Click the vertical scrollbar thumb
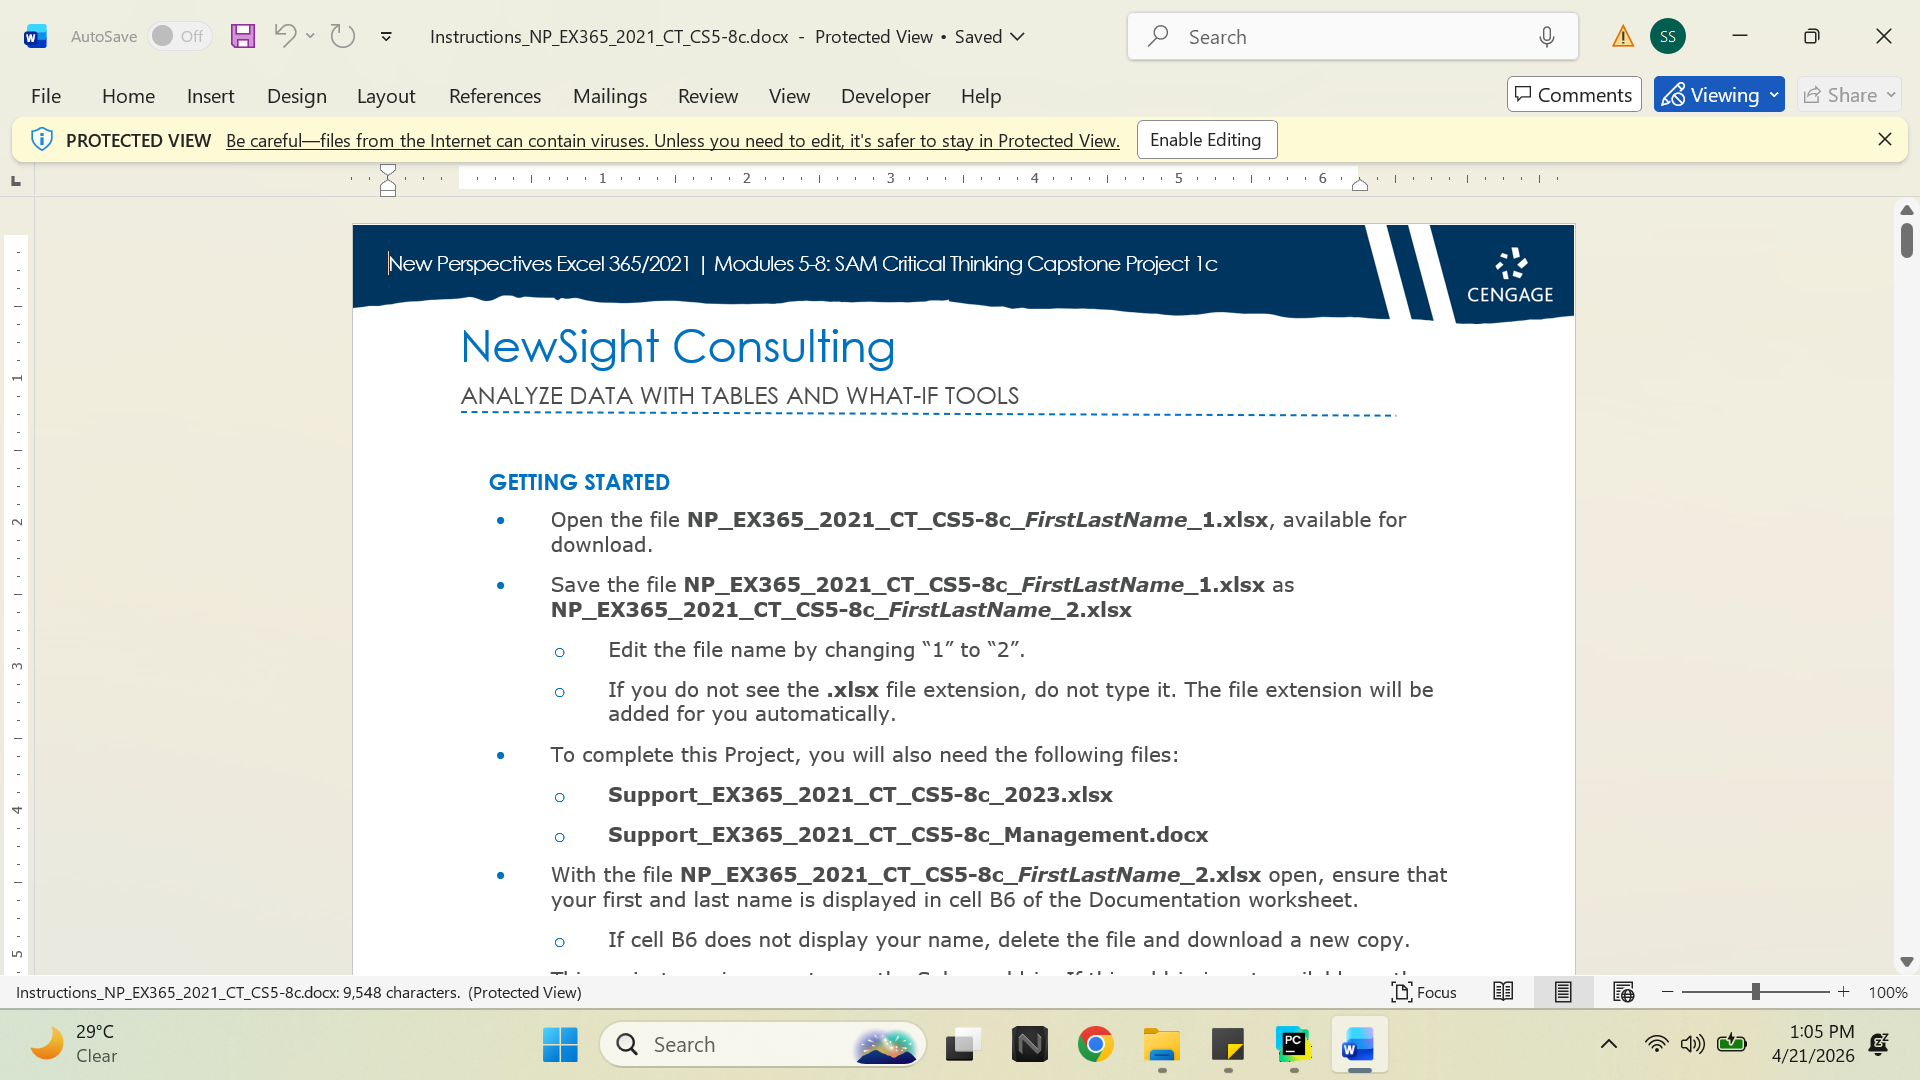The height and width of the screenshot is (1080, 1920). [x=1907, y=240]
